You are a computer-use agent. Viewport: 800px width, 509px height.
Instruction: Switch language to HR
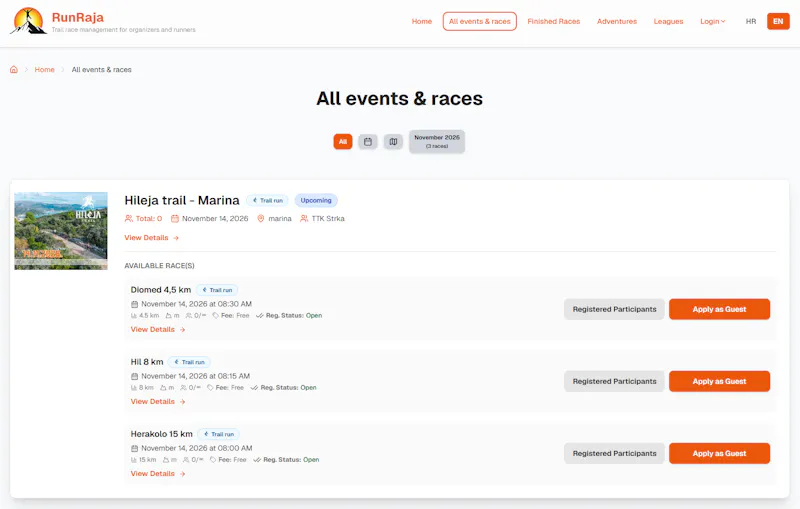[751, 21]
